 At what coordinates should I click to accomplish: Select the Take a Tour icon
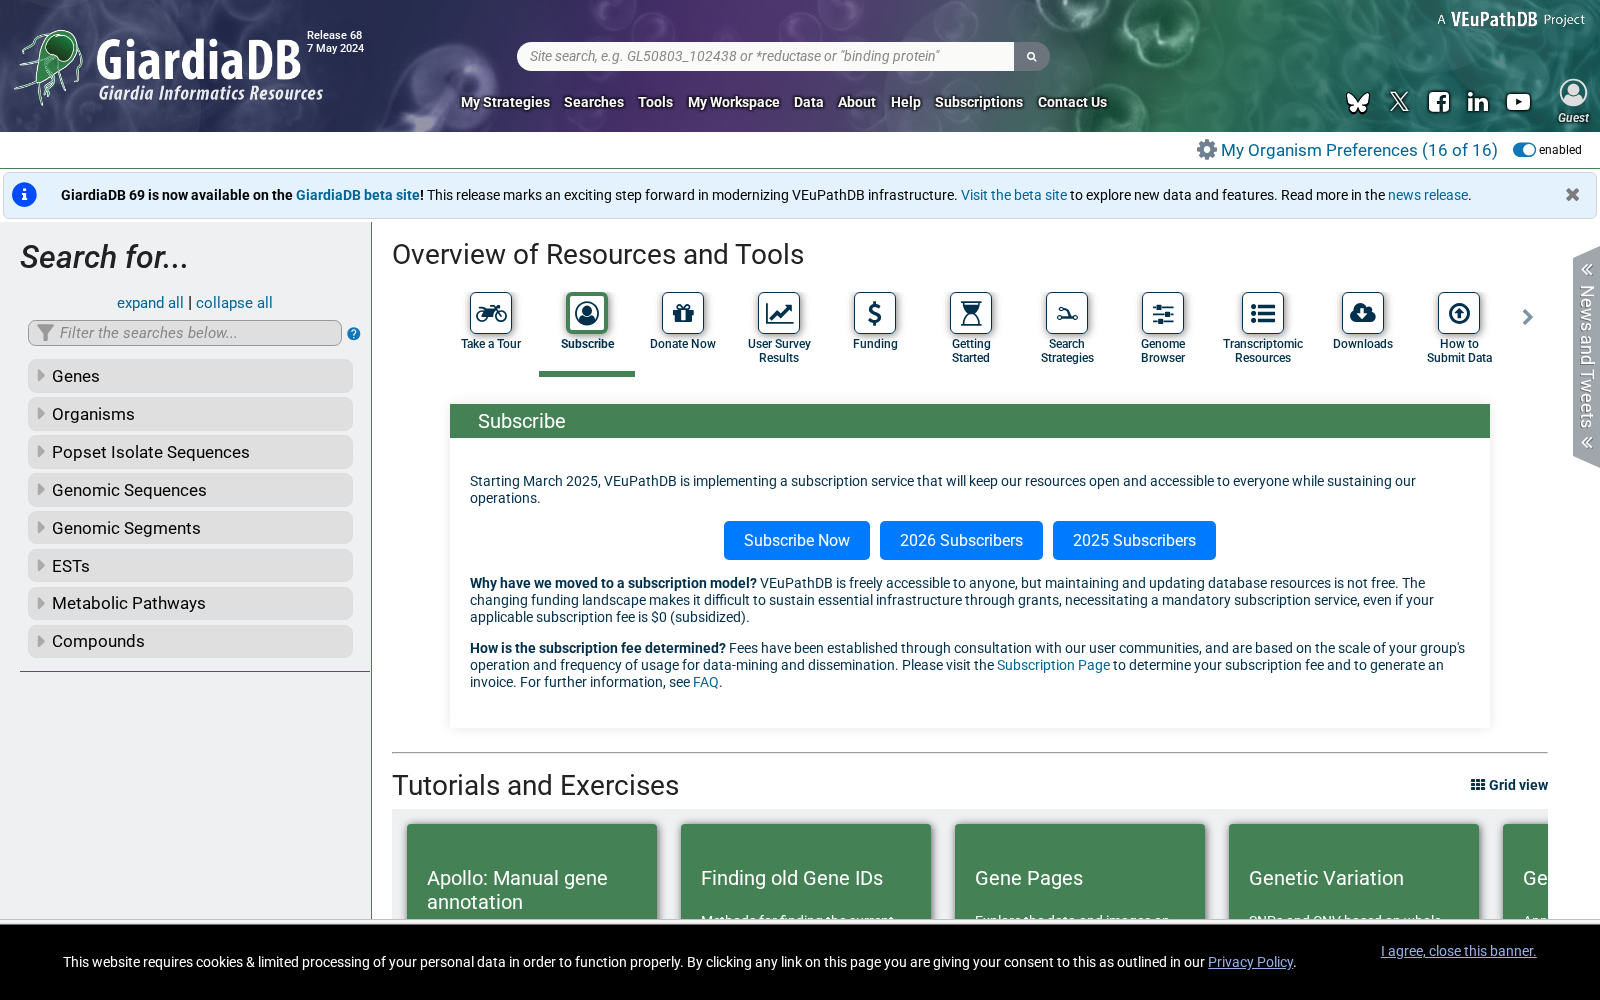pyautogui.click(x=491, y=313)
